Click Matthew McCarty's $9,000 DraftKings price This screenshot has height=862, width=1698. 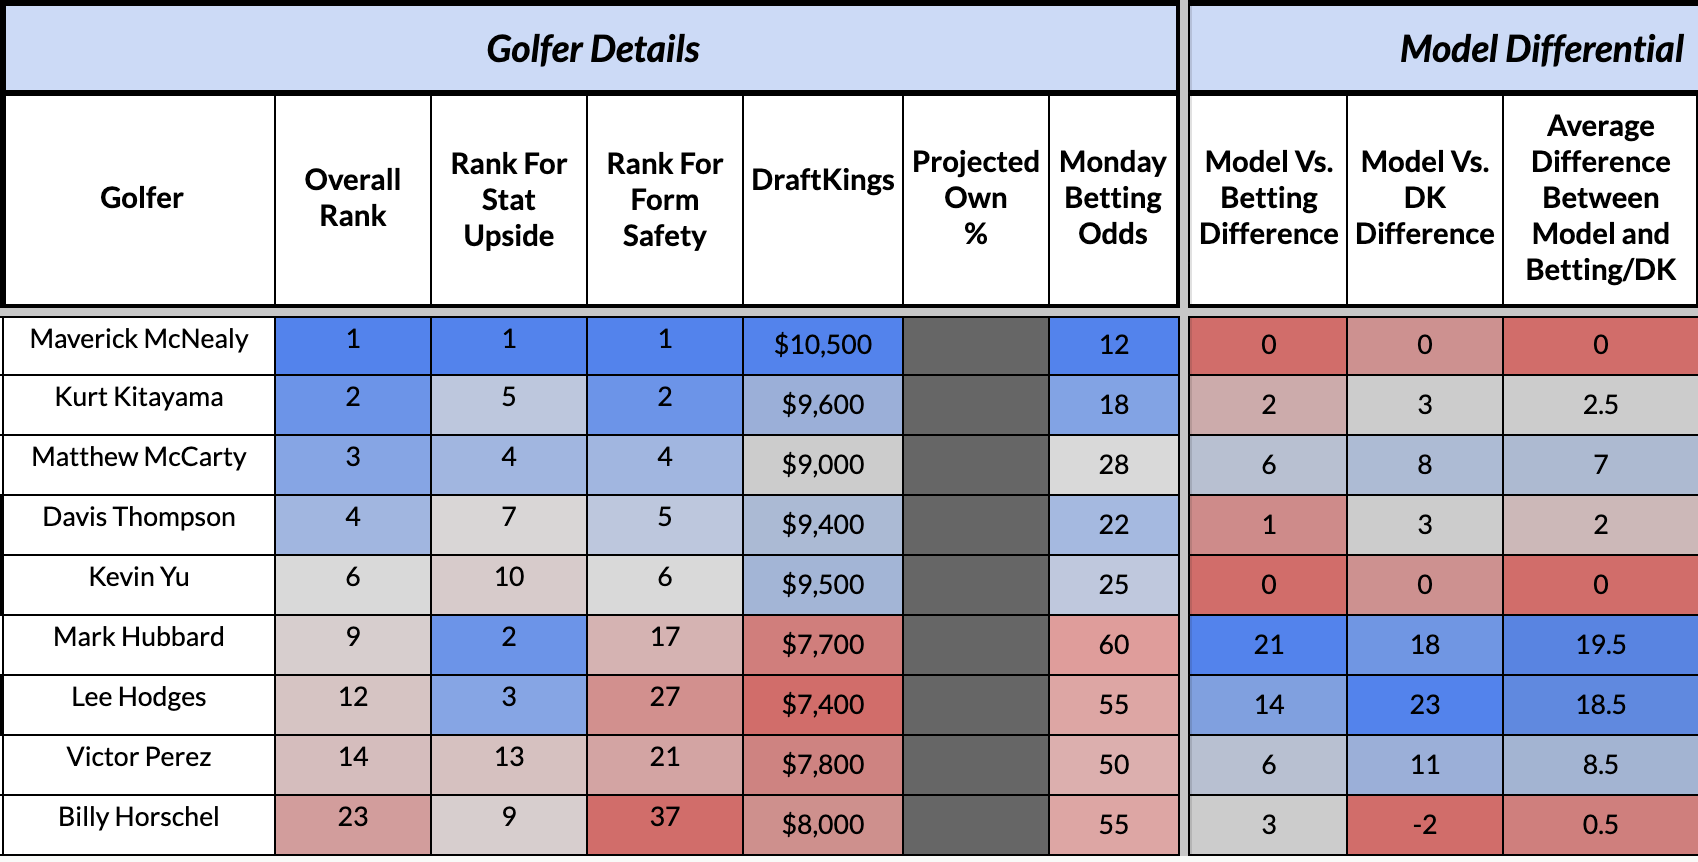coord(823,465)
